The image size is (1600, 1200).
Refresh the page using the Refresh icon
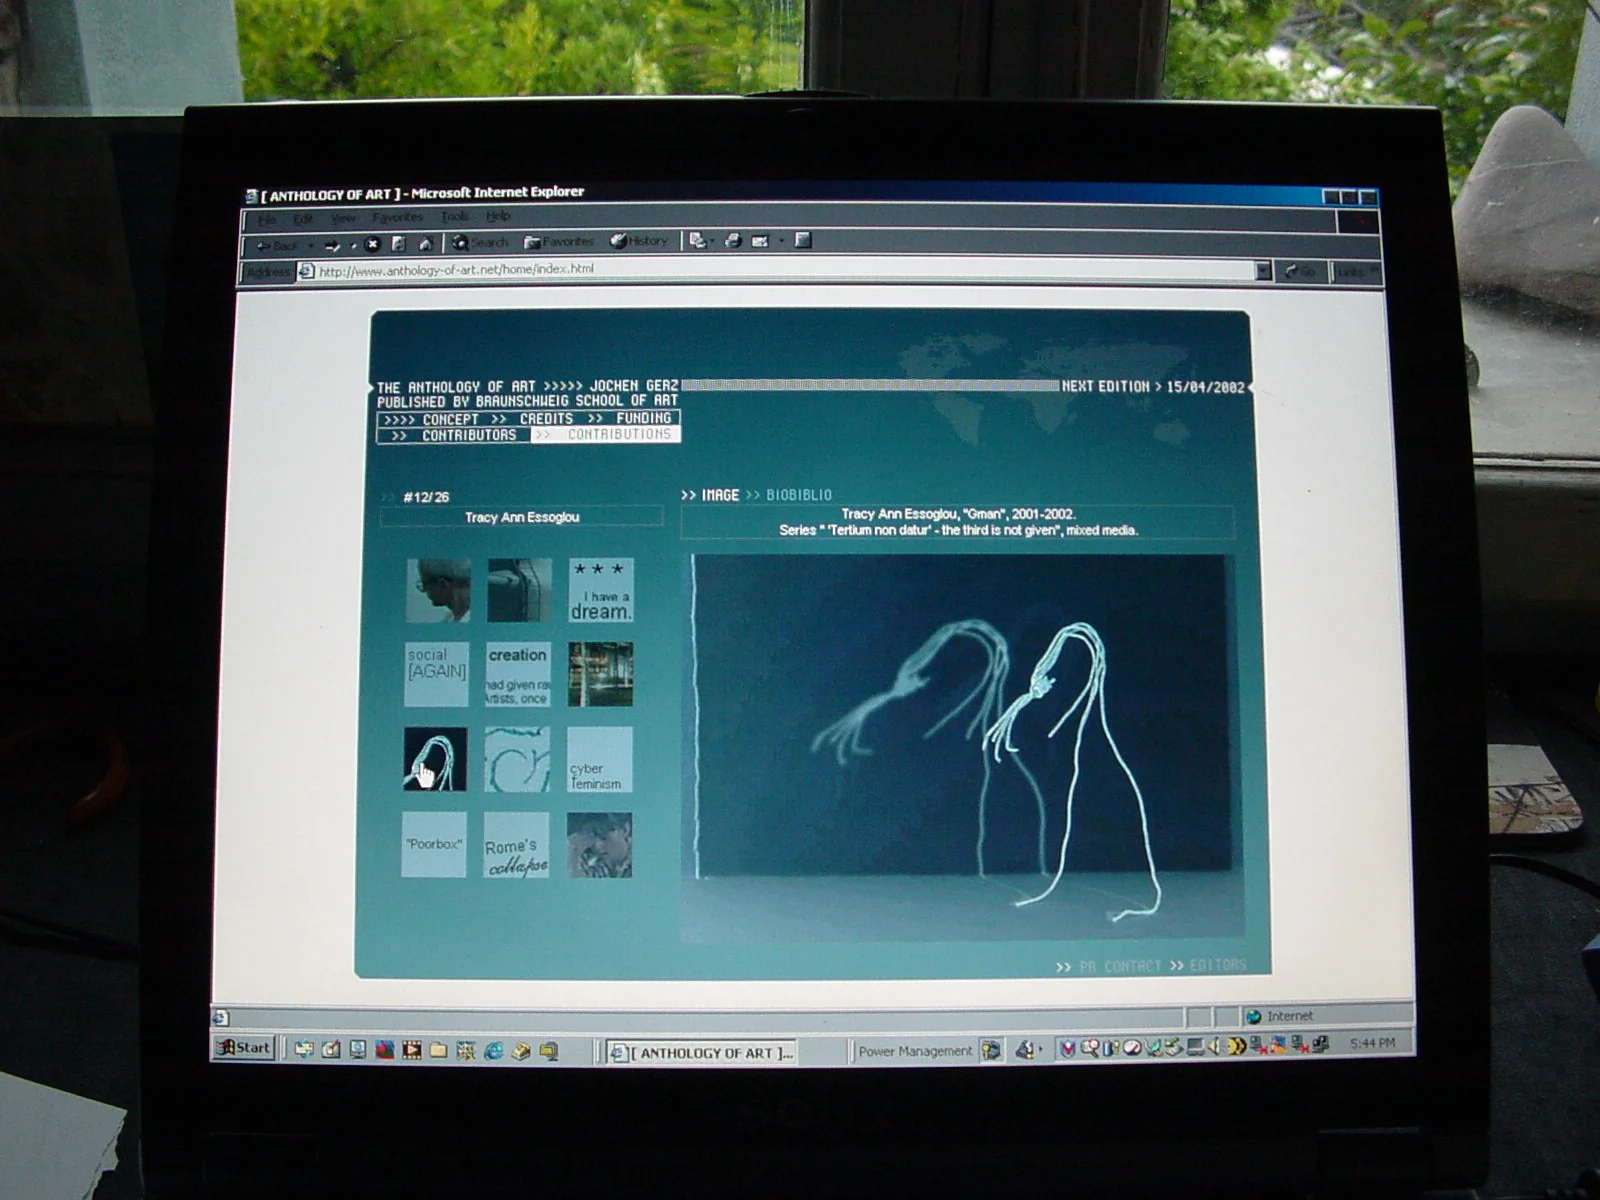point(398,243)
